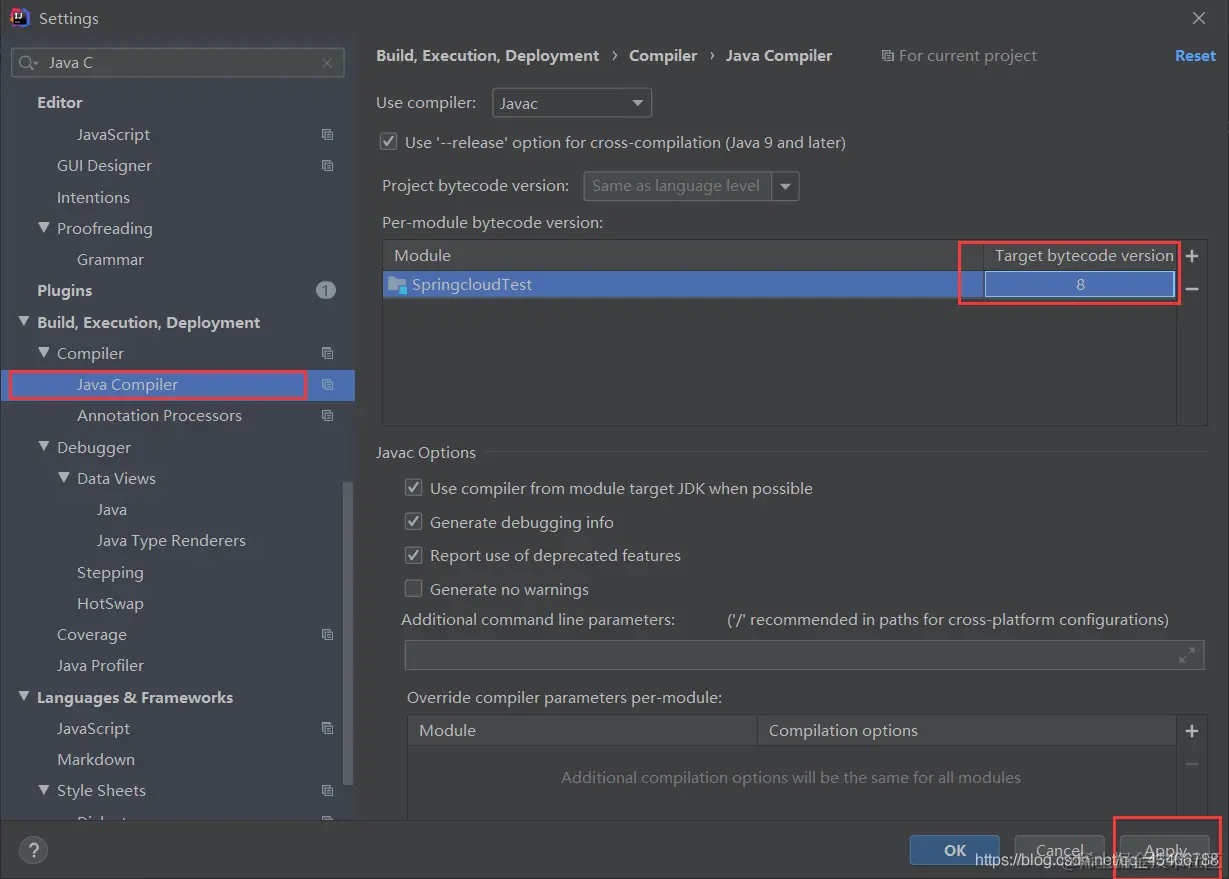Open Project bytecode version dropdown

(x=786, y=186)
